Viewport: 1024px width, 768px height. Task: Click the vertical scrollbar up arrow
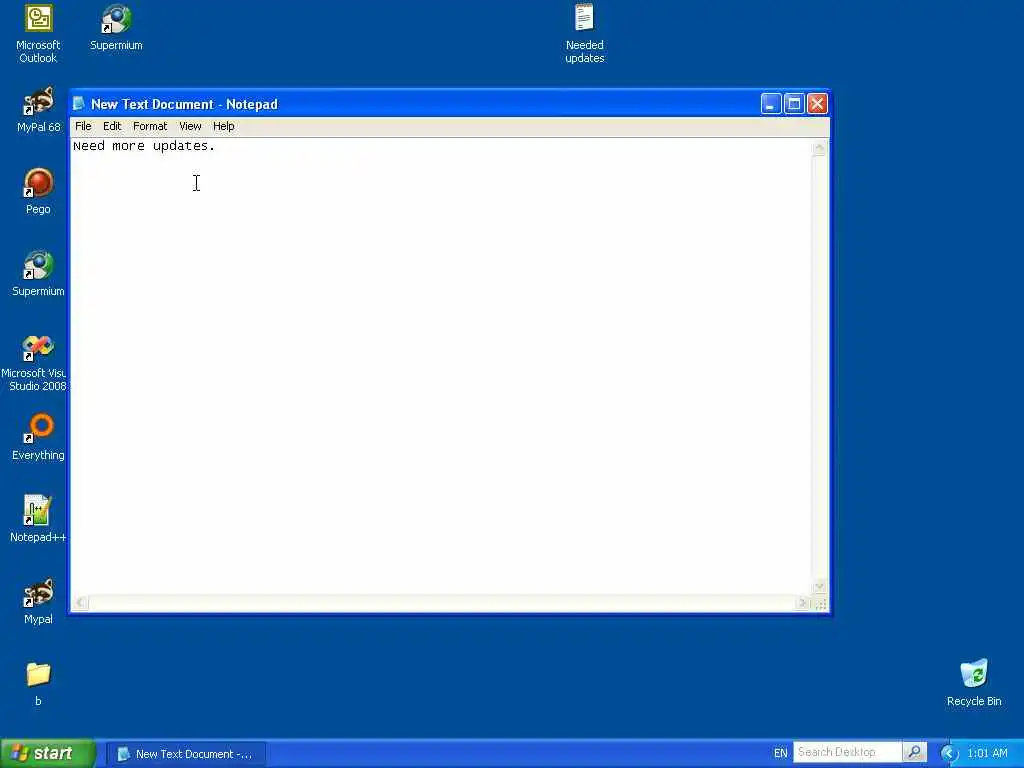point(819,148)
